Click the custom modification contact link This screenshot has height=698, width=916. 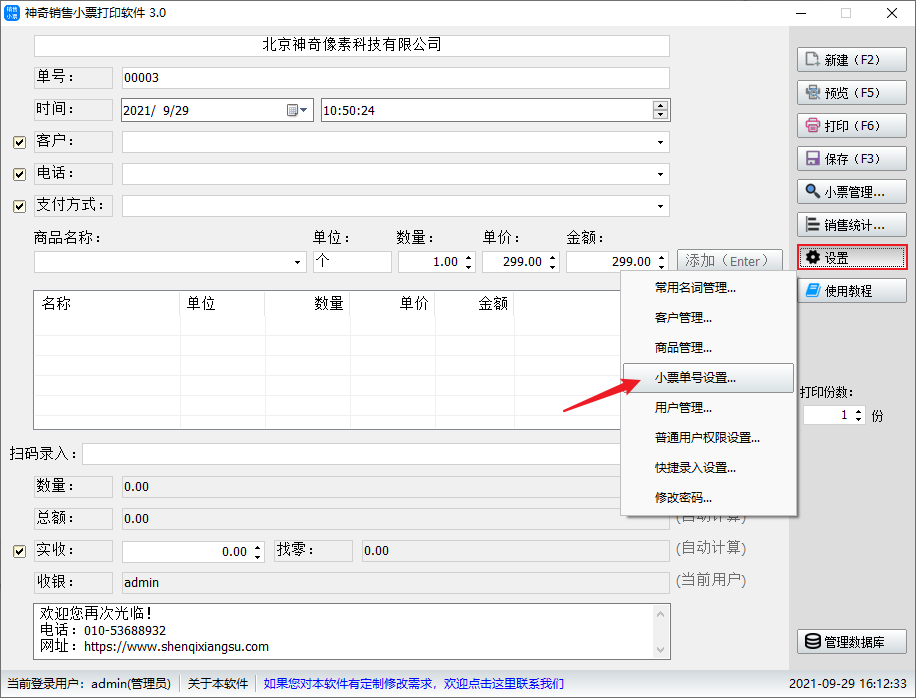(x=413, y=684)
